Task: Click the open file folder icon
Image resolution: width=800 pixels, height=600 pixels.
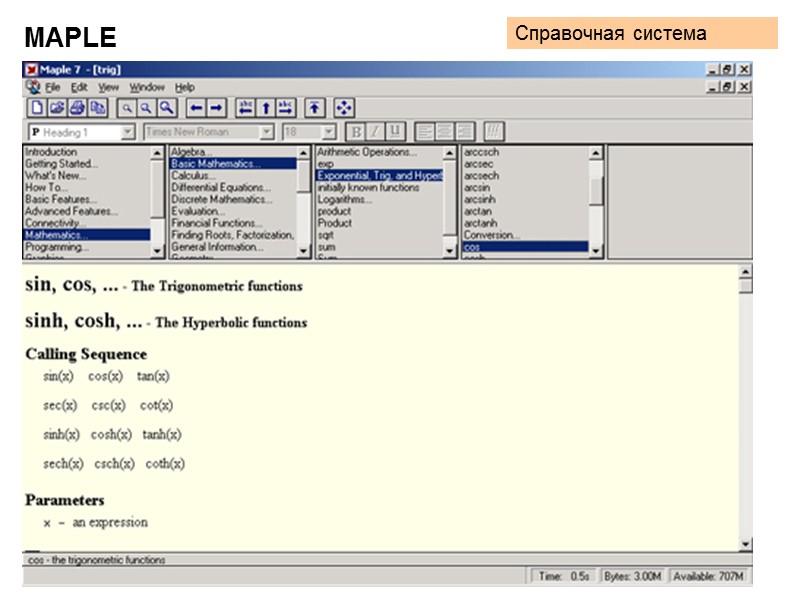Action: point(57,108)
